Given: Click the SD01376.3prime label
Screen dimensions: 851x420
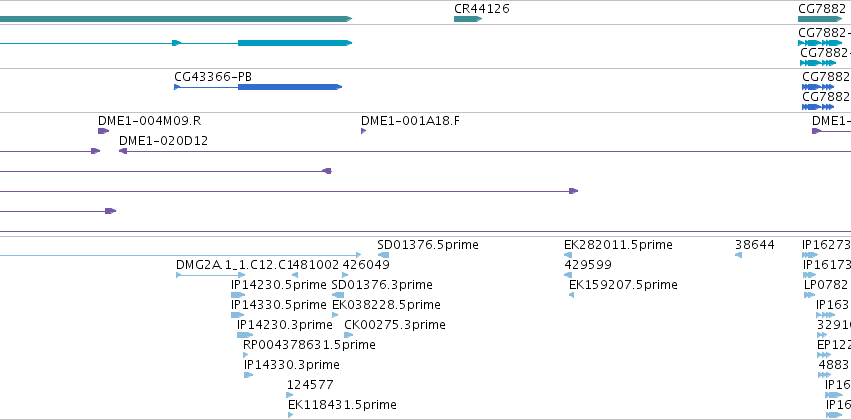Looking at the screenshot, I should coord(382,285).
